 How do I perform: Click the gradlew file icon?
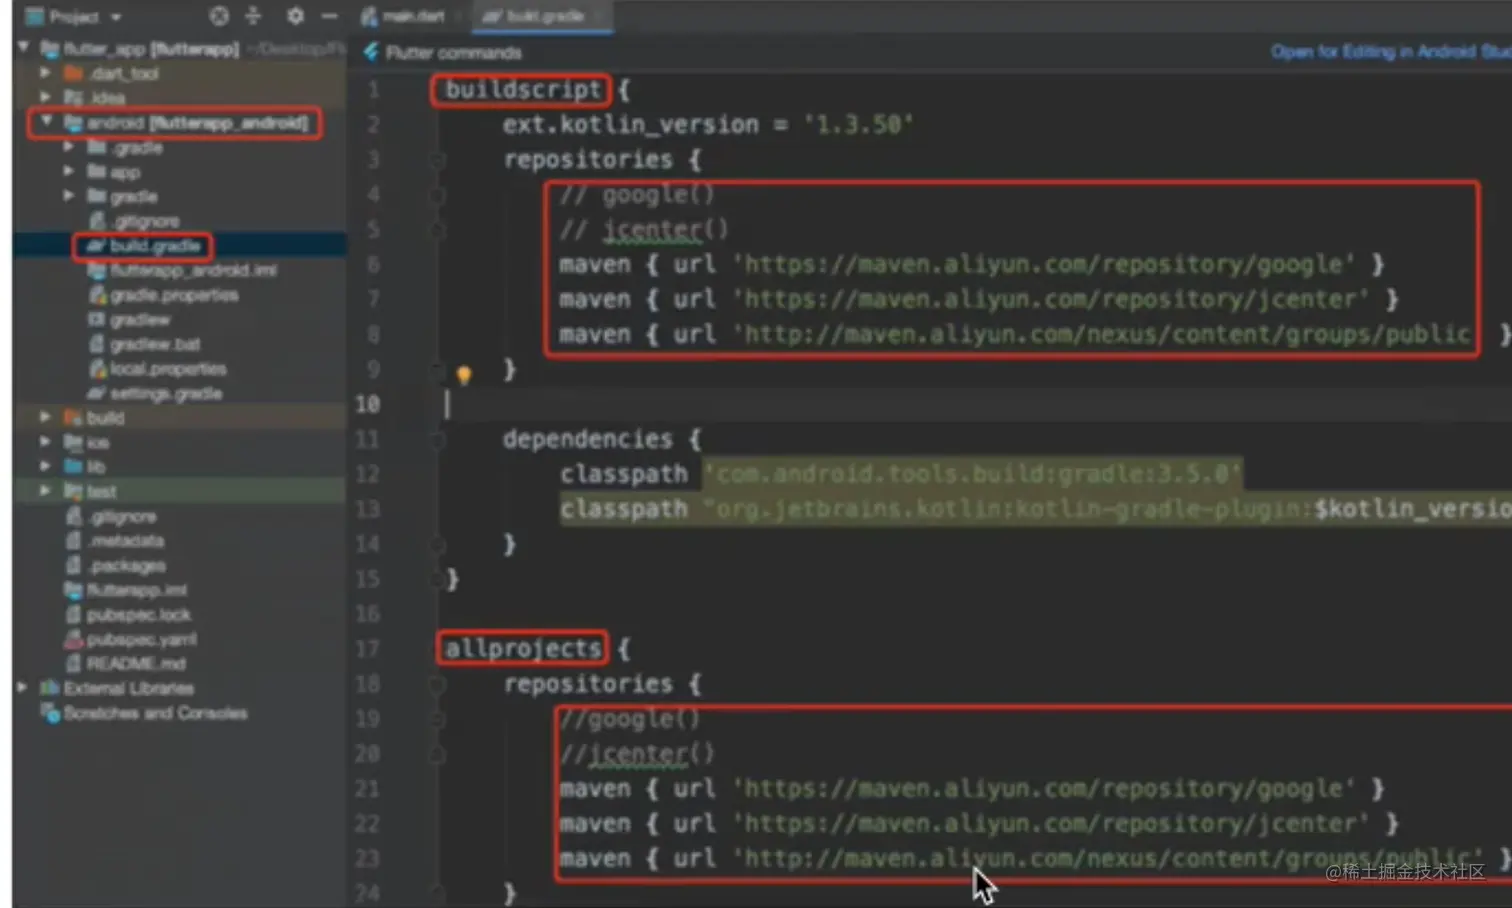97,320
